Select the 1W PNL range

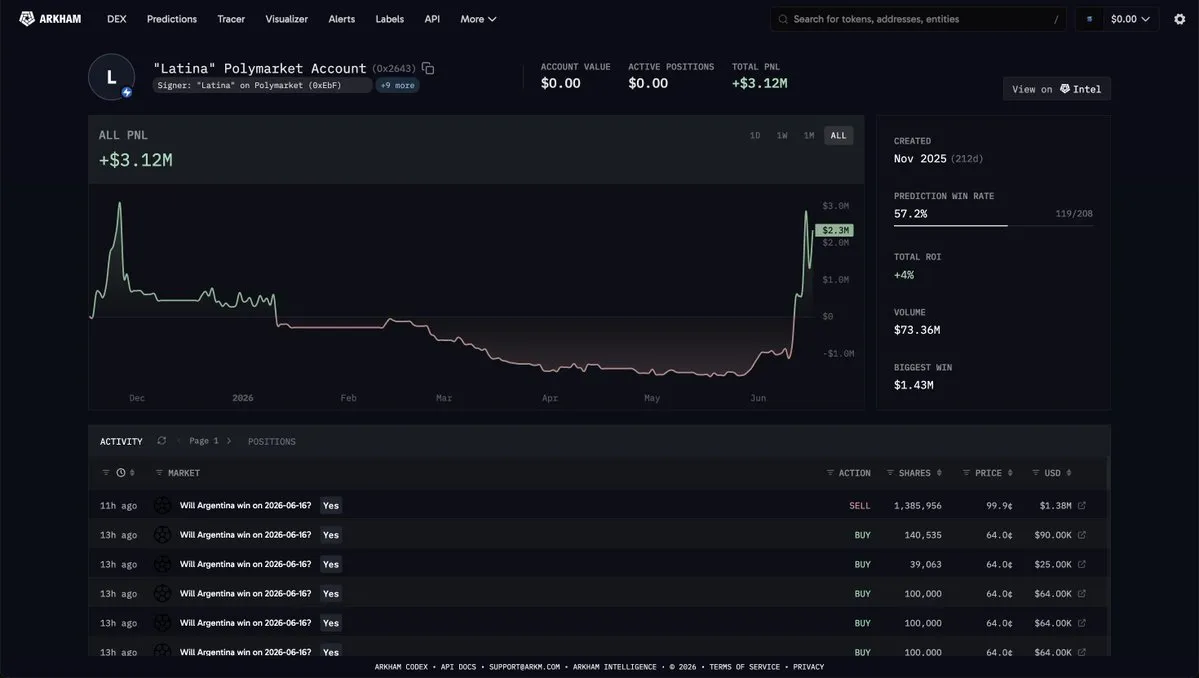[781, 135]
